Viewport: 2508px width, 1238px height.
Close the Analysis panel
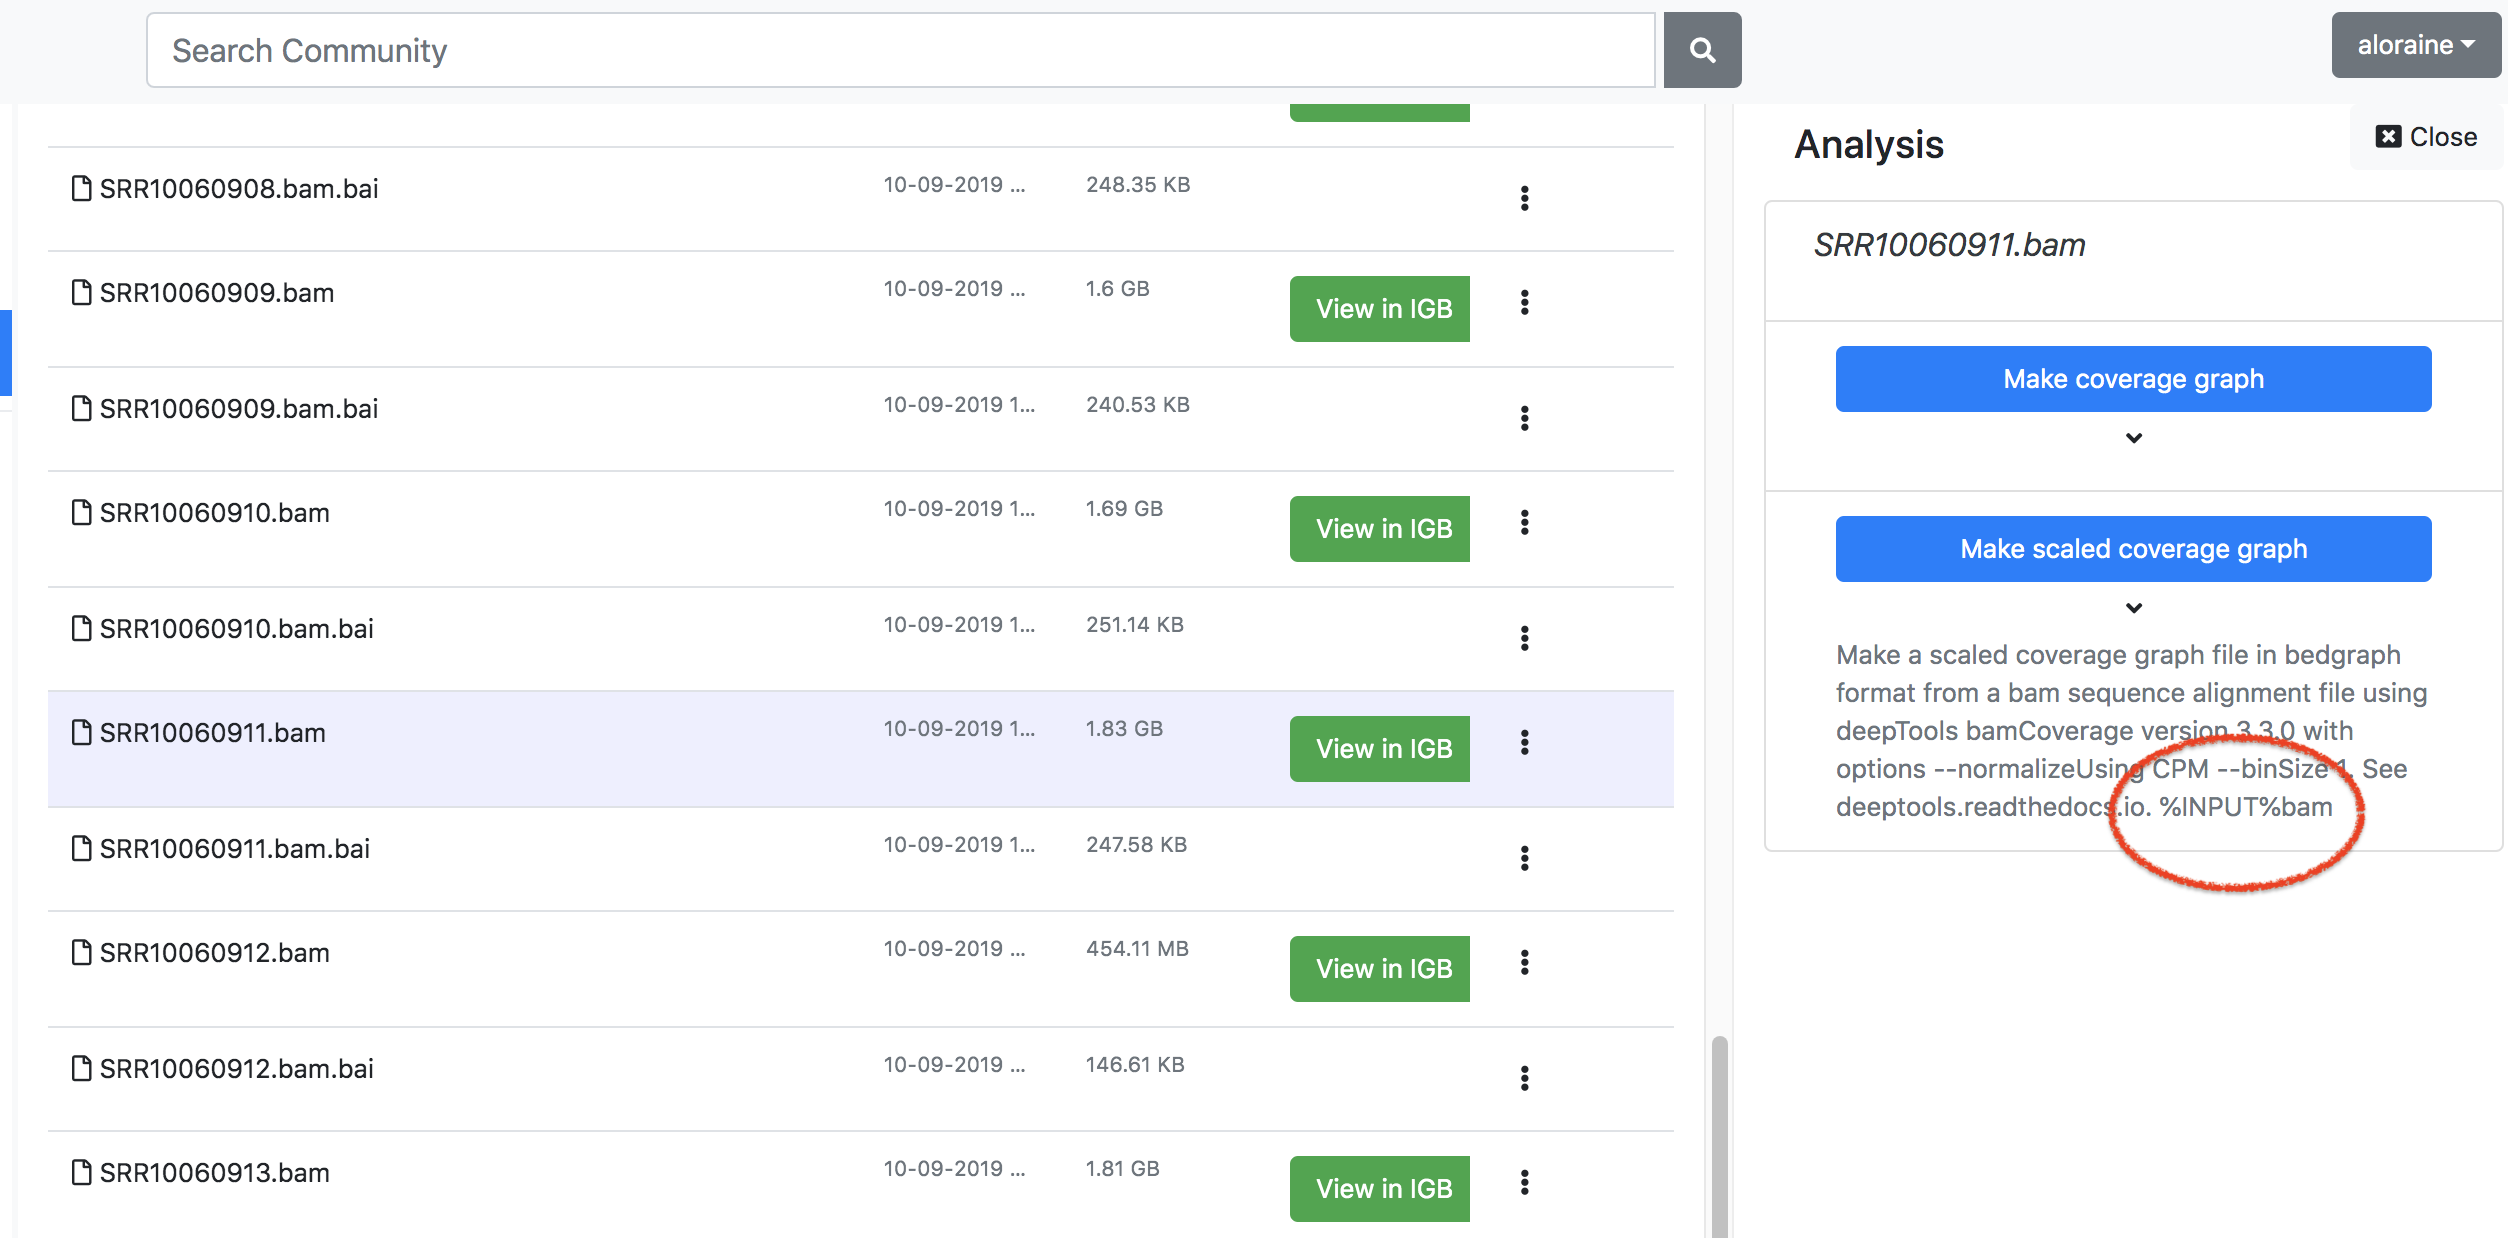2426,137
